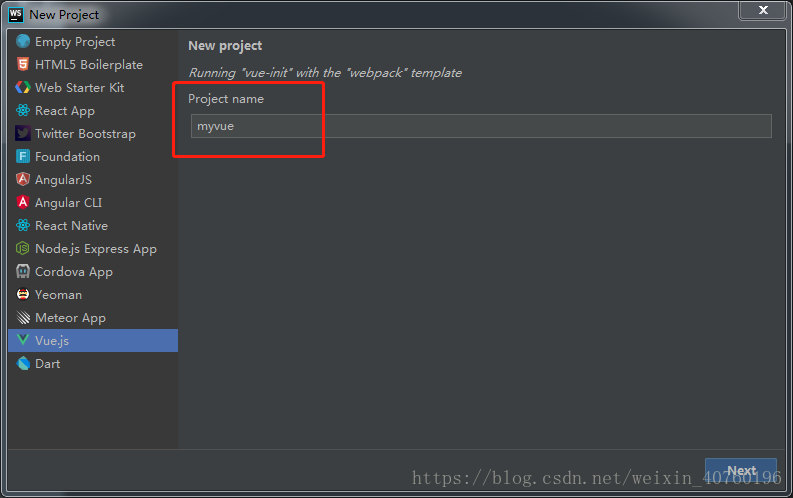Select the Empty Project globe icon
The image size is (793, 498).
tap(23, 41)
